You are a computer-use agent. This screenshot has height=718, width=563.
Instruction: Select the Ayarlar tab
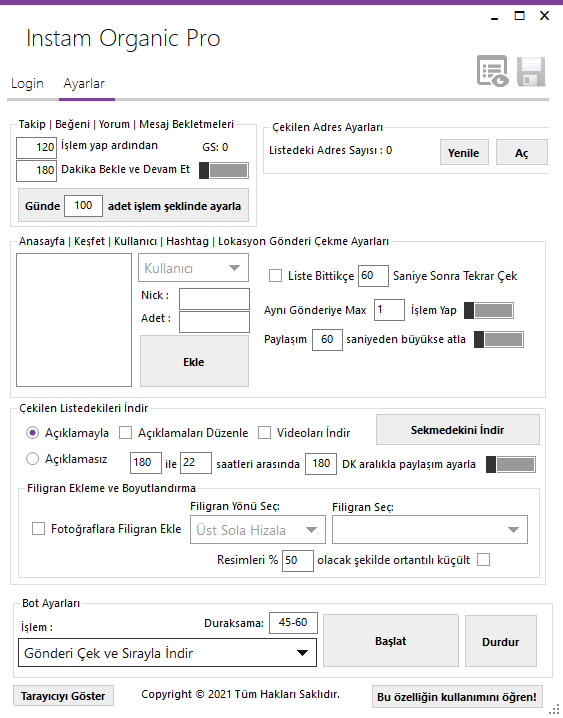tap(84, 83)
